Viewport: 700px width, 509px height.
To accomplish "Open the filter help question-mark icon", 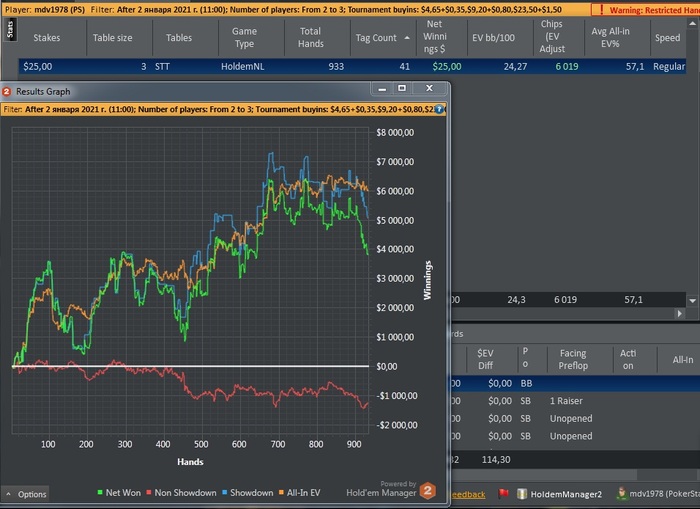I will 439,109.
